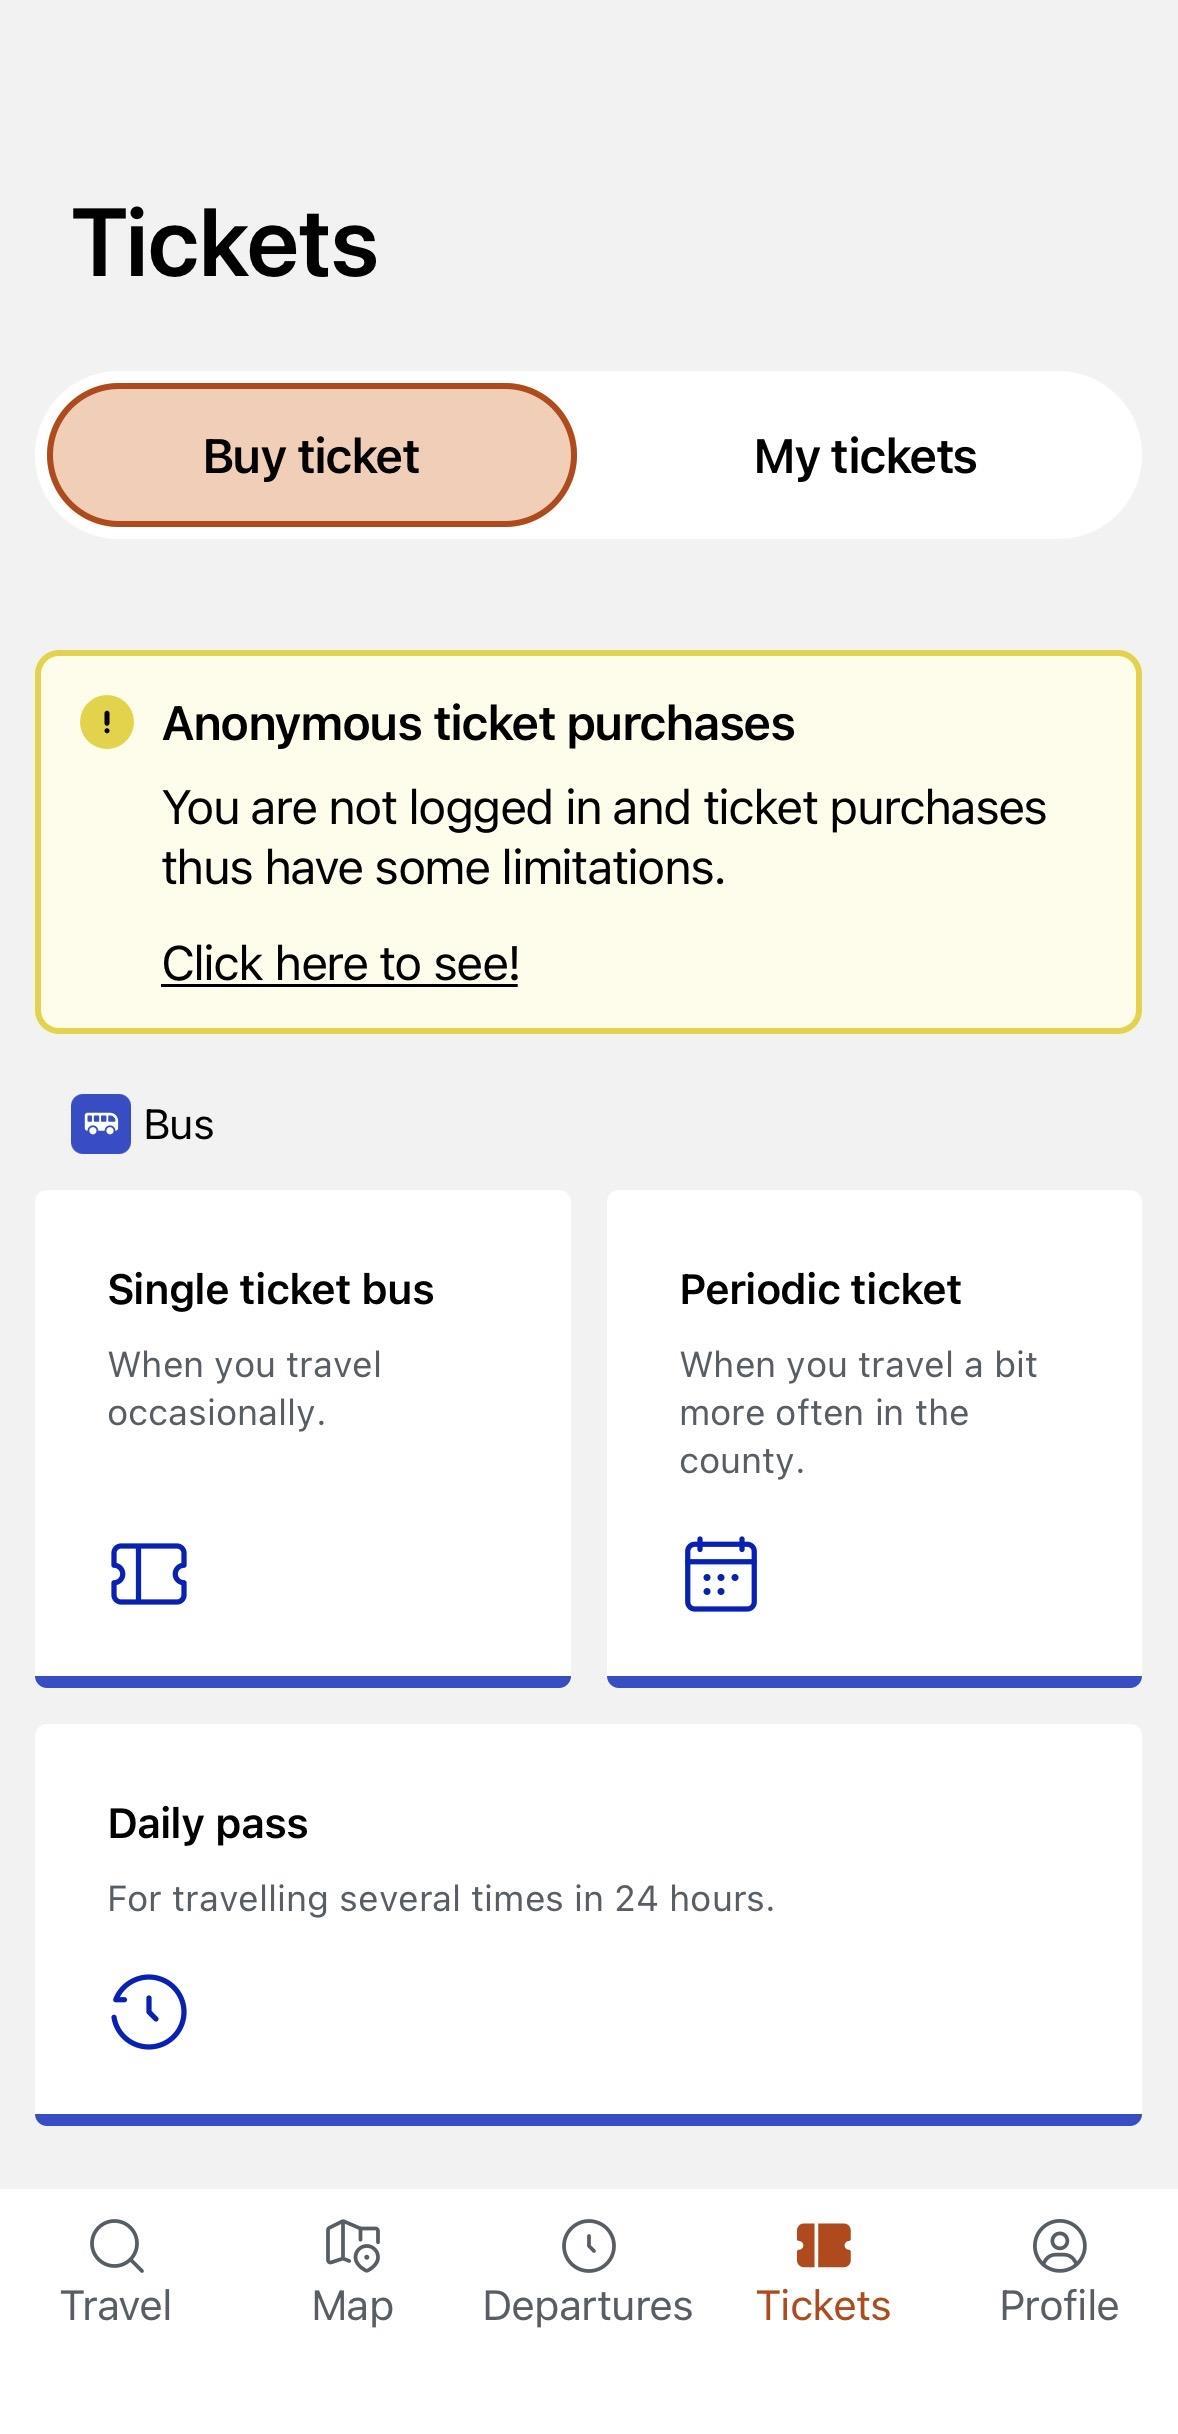Switch to the My tickets segment
The image size is (1178, 2434).
coord(865,456)
